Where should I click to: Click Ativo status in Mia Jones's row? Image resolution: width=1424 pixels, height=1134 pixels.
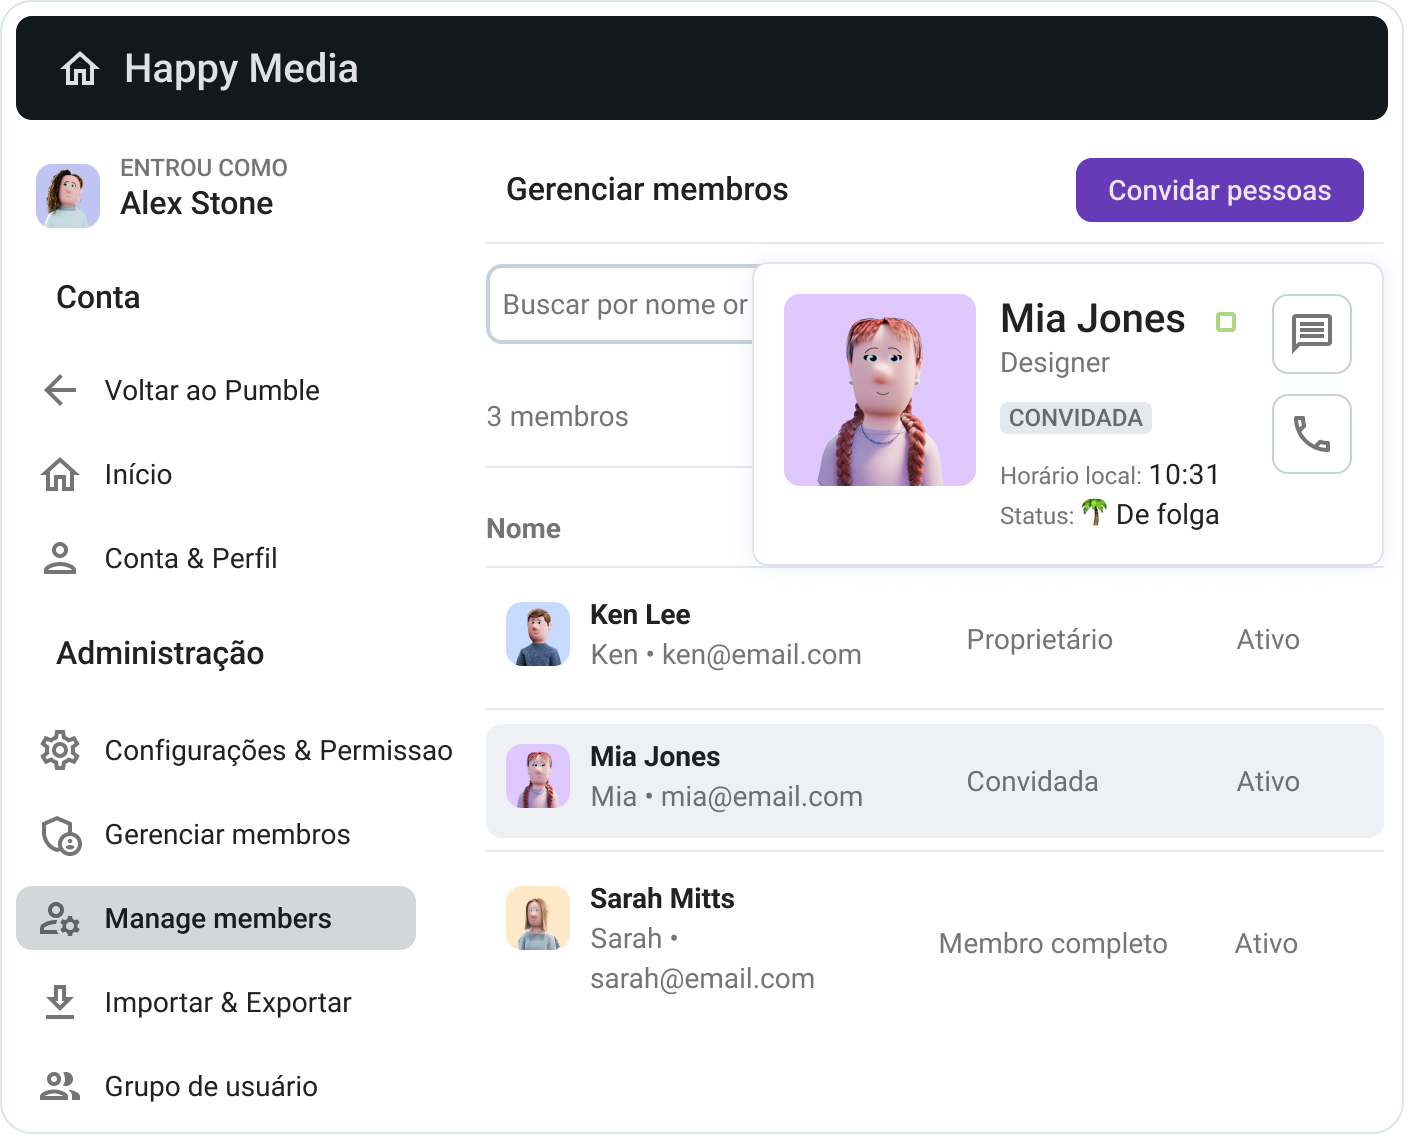click(1268, 782)
